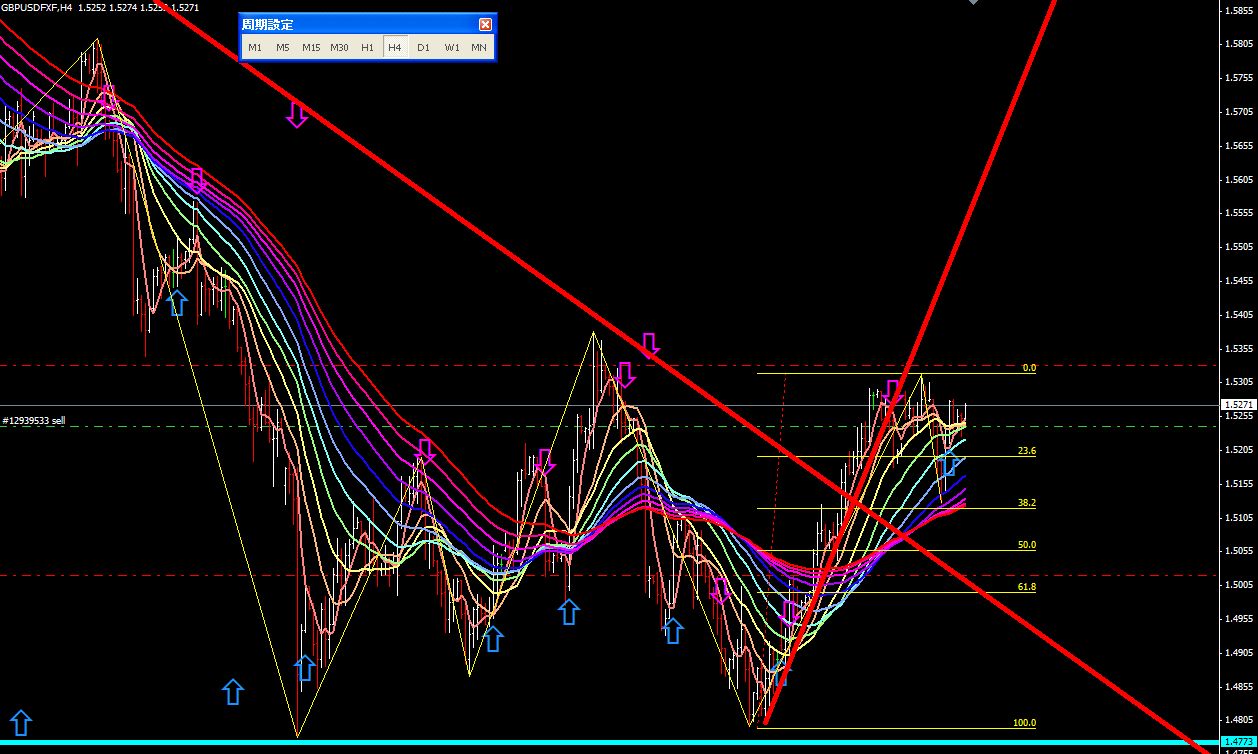
Task: Click the Fibonacci 23.6 level label
Action: (x=1027, y=451)
